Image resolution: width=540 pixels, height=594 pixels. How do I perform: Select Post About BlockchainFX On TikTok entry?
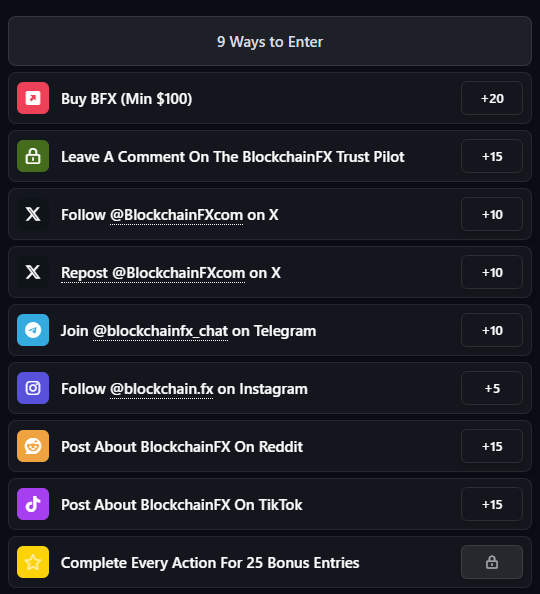(x=270, y=504)
